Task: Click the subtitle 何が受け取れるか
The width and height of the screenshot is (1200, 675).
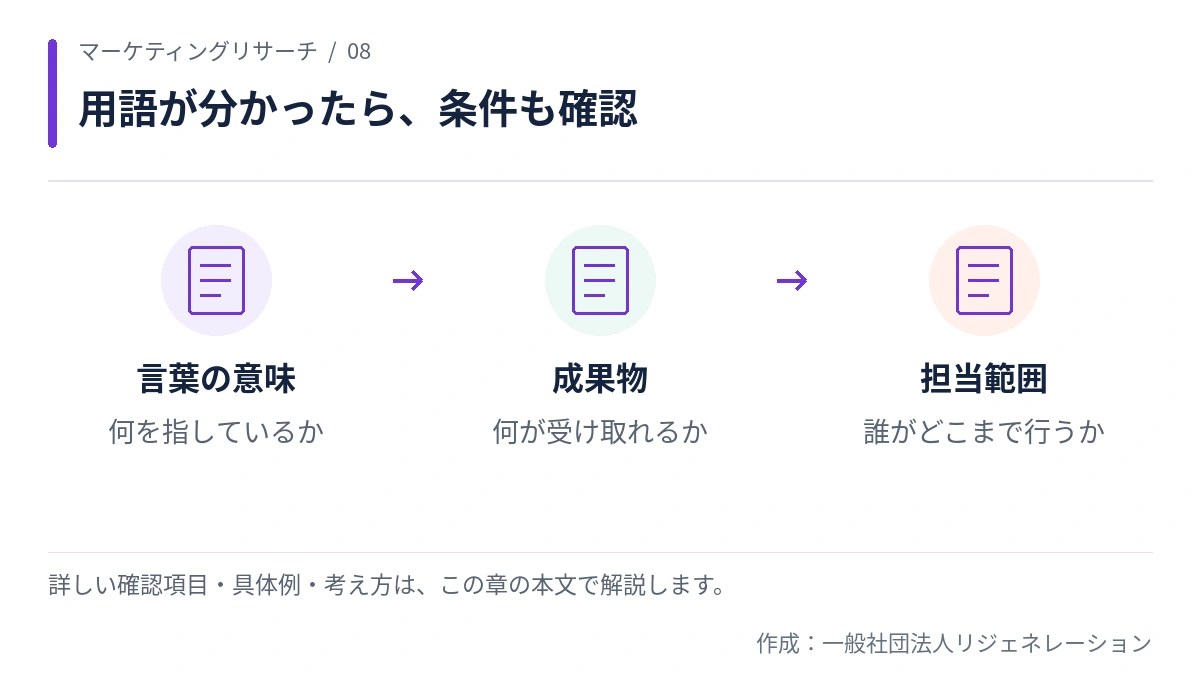Action: click(x=600, y=433)
